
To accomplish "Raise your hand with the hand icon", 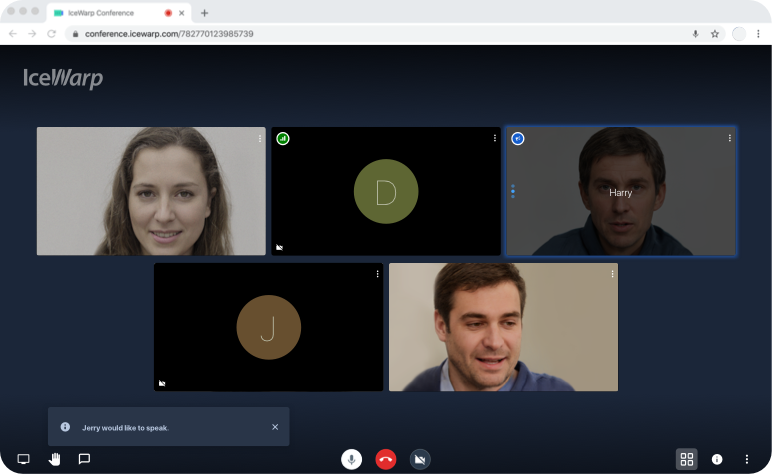I will 54,459.
